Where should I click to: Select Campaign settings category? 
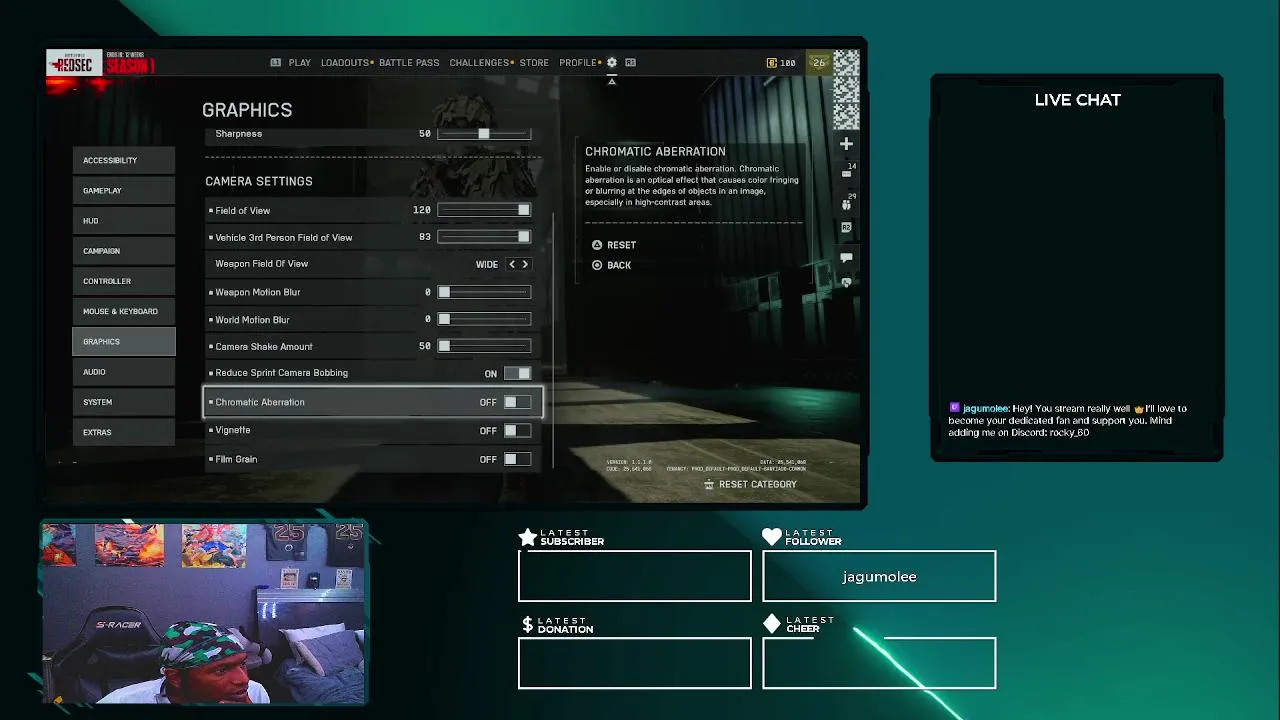(124, 251)
